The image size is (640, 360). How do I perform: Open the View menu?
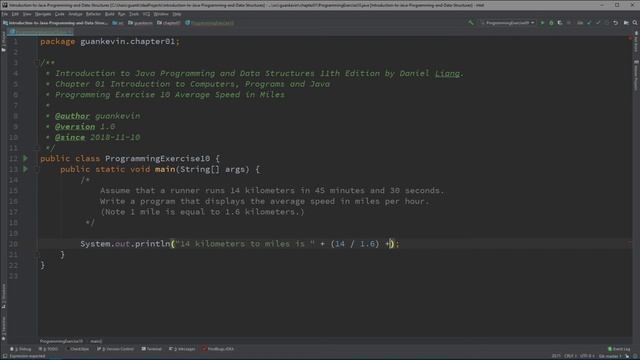coord(27,14)
